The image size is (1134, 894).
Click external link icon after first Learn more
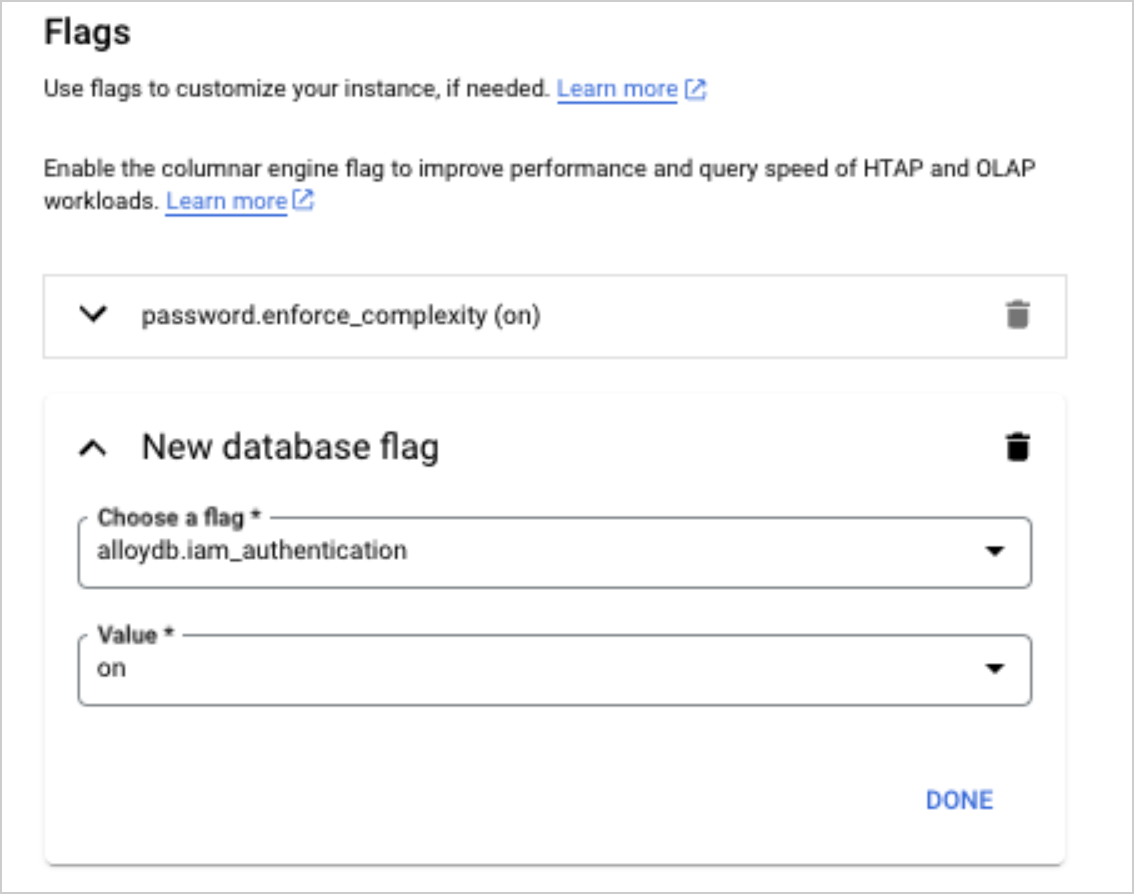coord(695,89)
